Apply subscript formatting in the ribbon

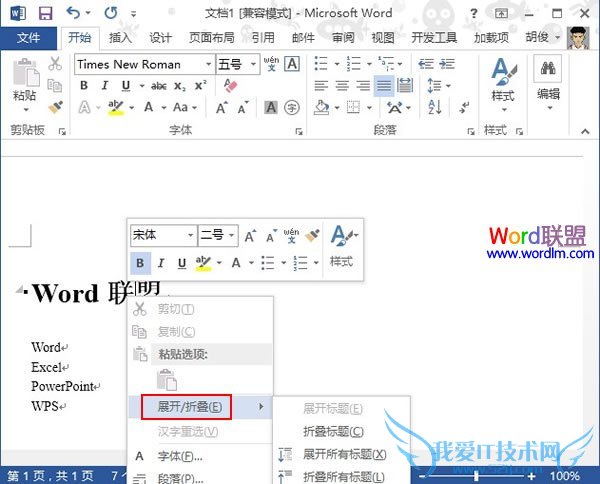pos(179,86)
